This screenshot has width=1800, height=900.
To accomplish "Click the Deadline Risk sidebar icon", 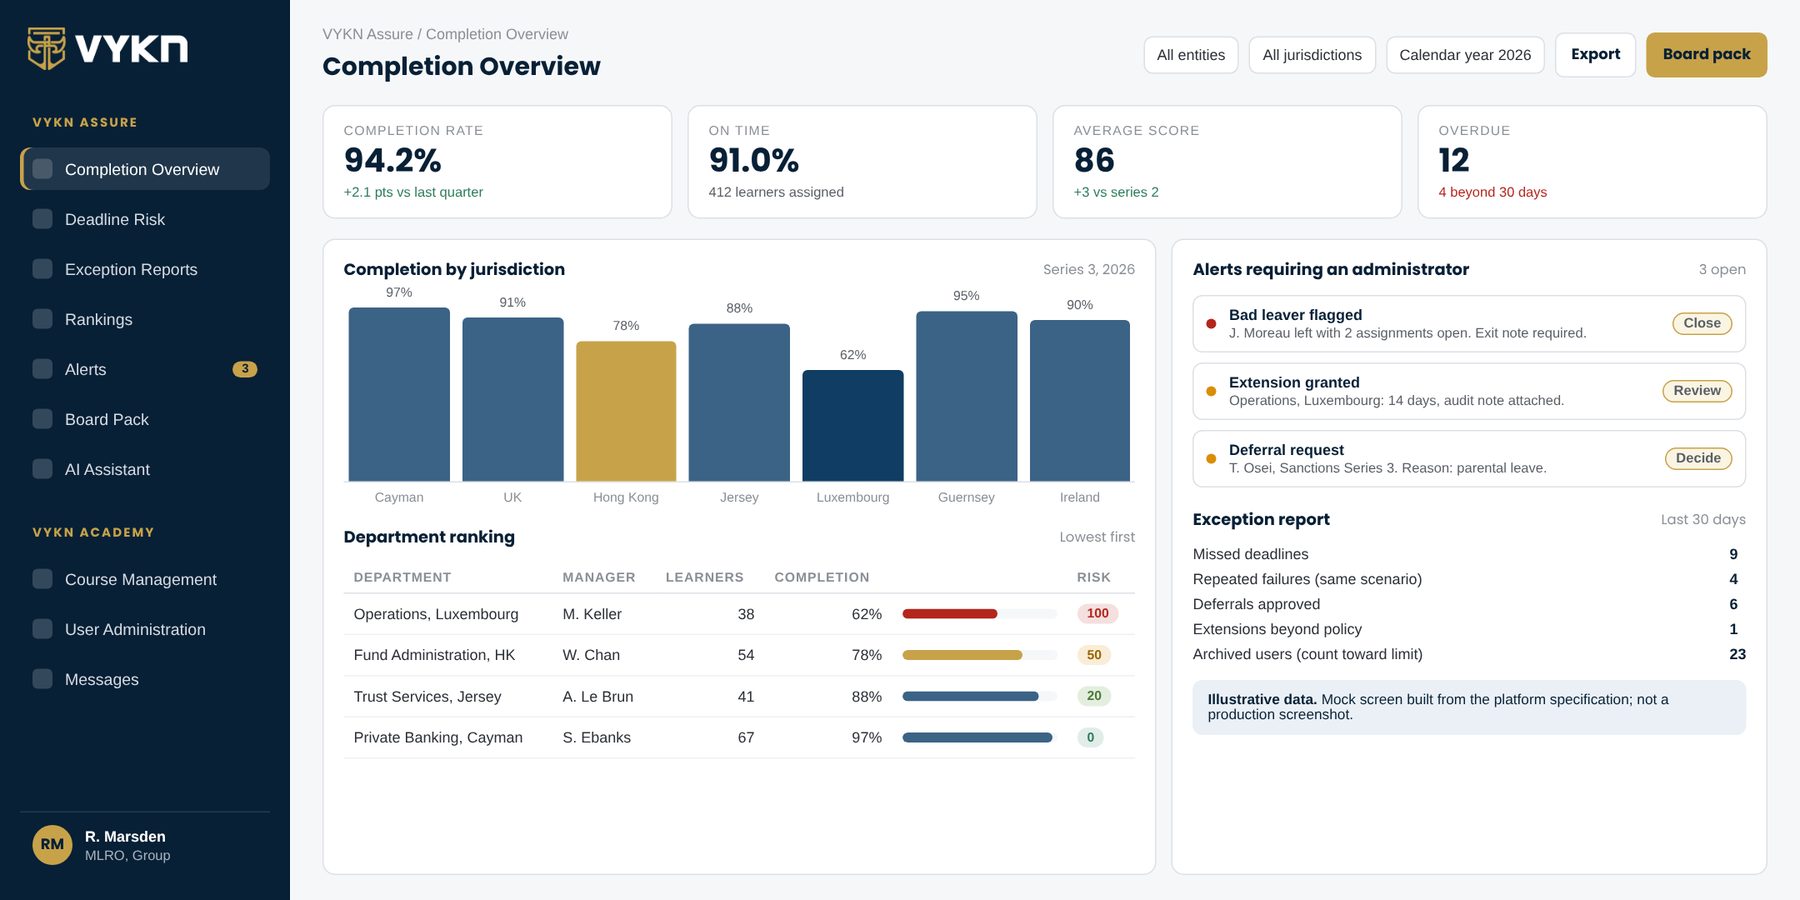I will coord(42,219).
